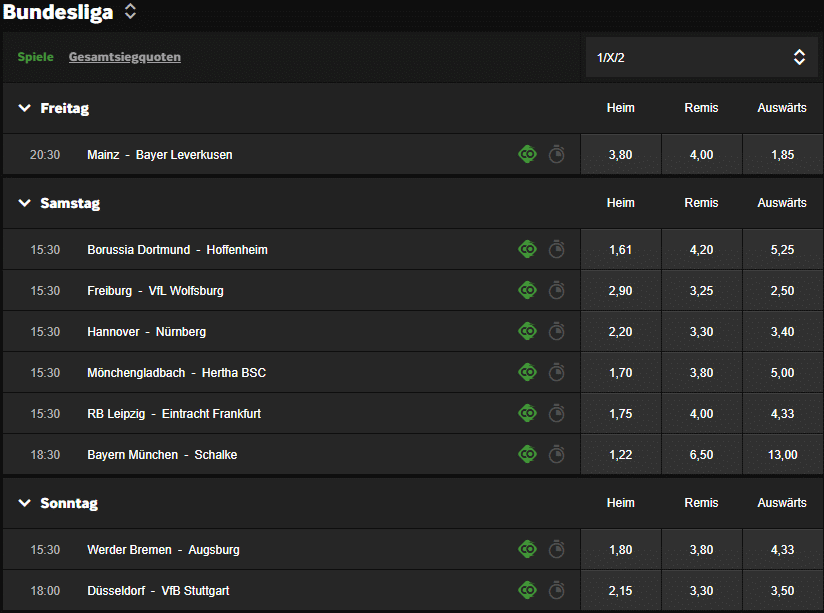824x613 pixels.
Task: Click stopwatch icon for Mainz - Bayer Leverkusen
Action: point(557,155)
